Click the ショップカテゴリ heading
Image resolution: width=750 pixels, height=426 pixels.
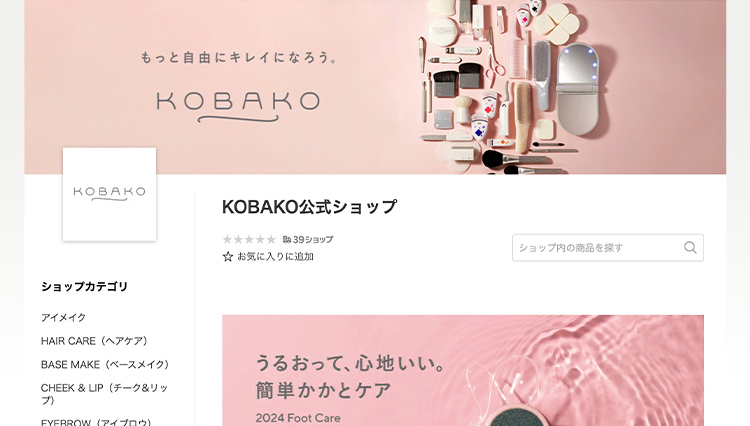85,286
